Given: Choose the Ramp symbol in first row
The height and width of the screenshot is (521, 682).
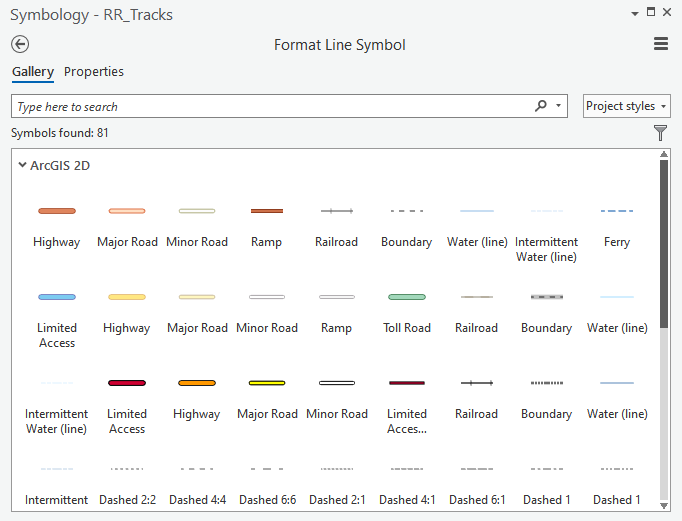Looking at the screenshot, I should pyautogui.click(x=266, y=224).
